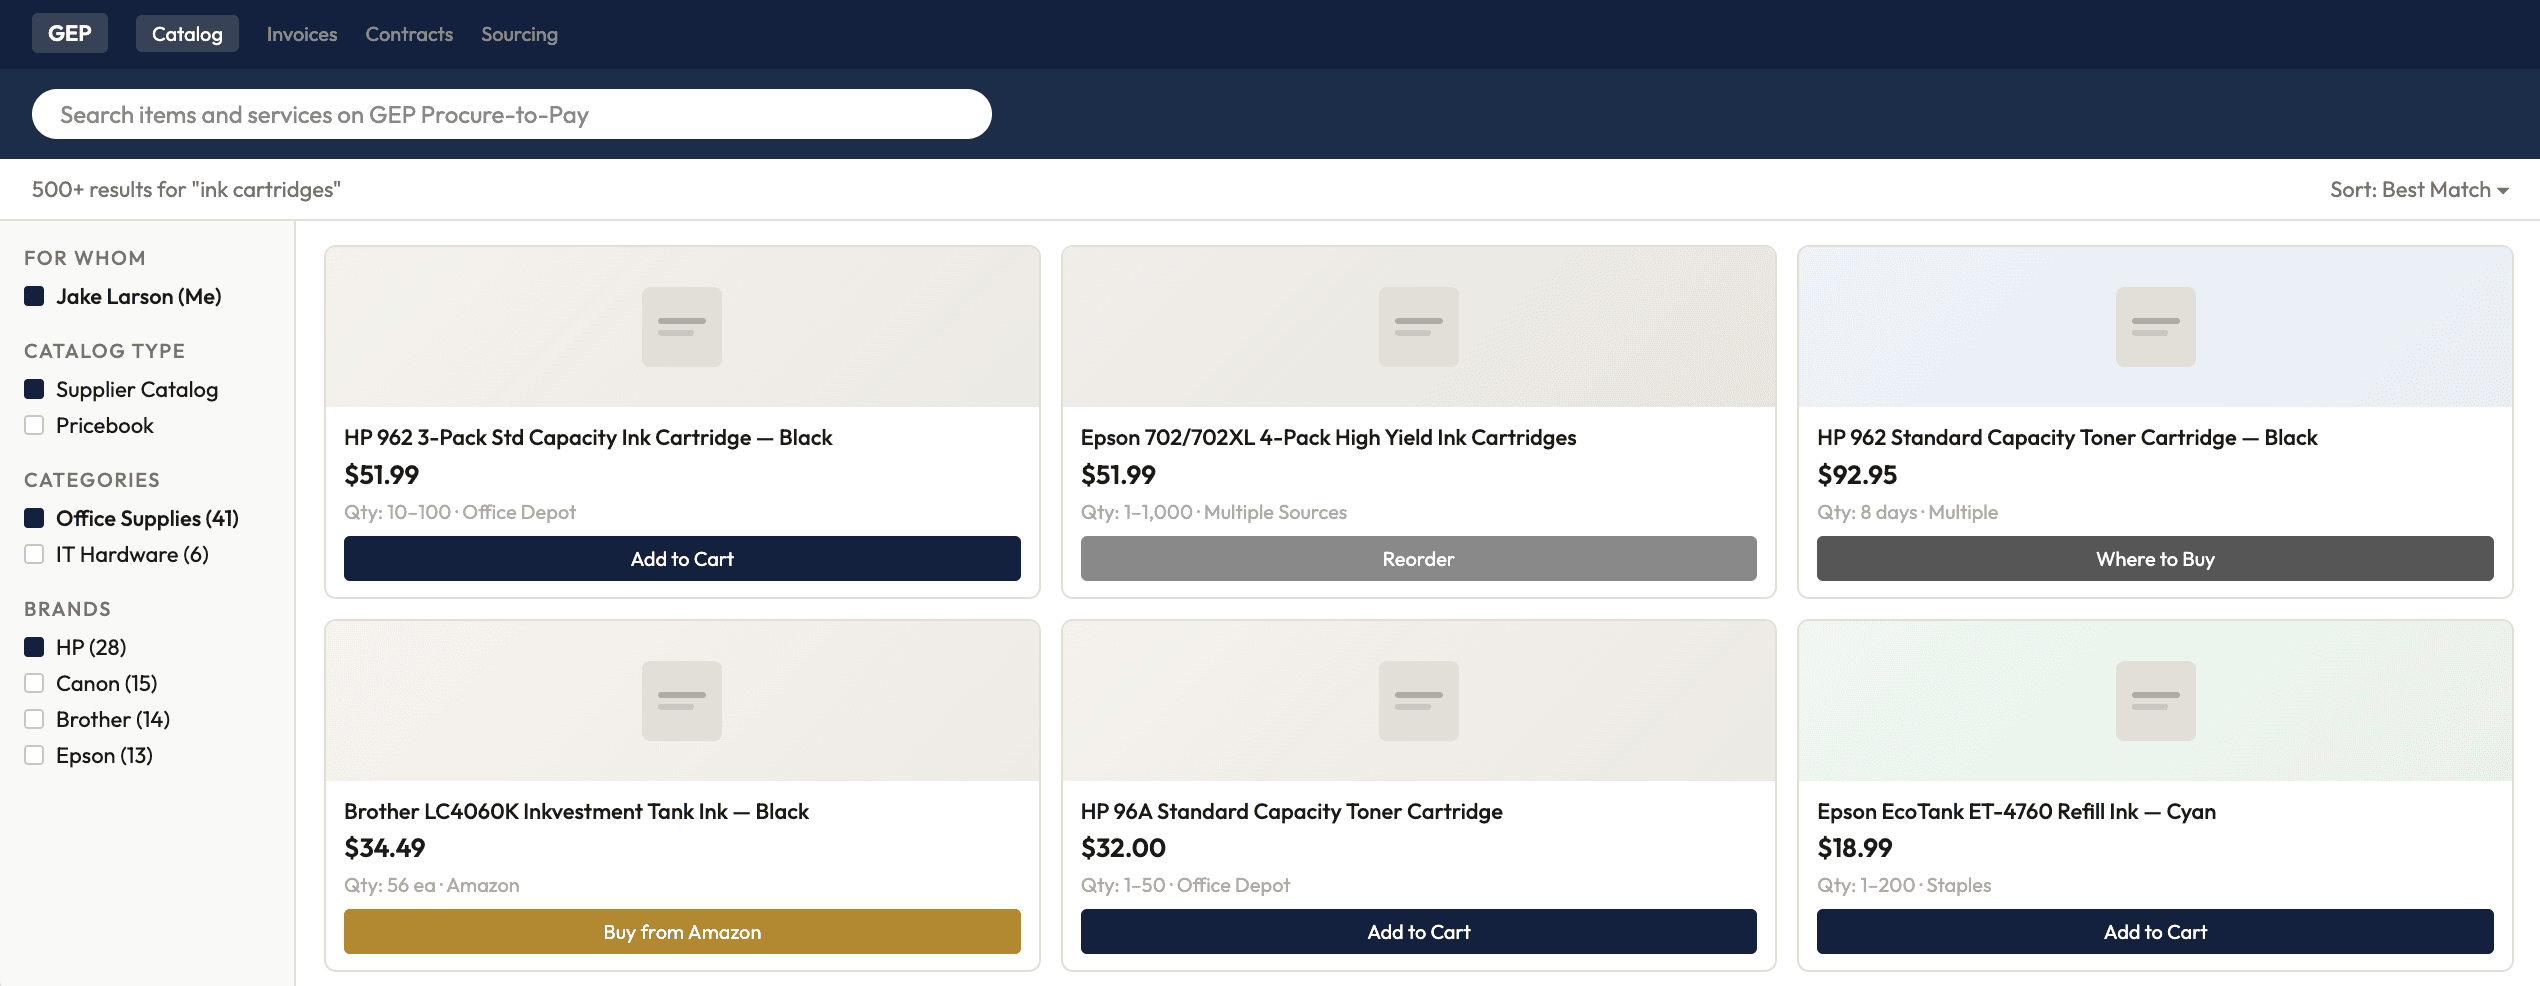This screenshot has height=986, width=2540.
Task: Uncheck the Jake Larson (Me) filter
Action: coord(34,296)
